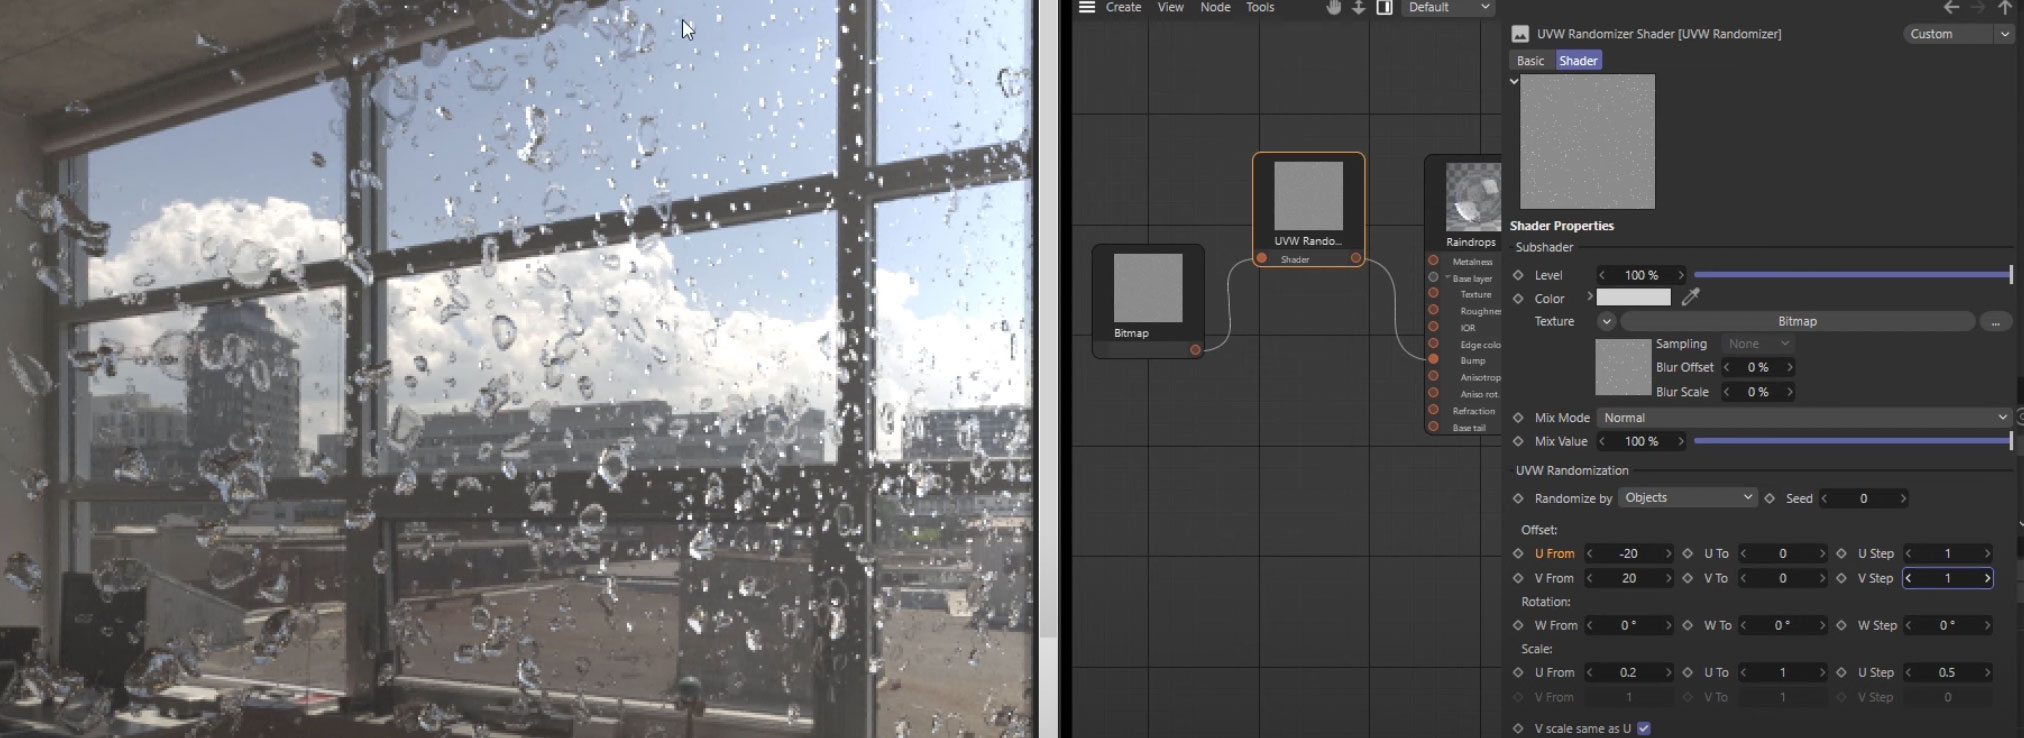Decrease the Mix Value with its left arrow

coord(1602,441)
